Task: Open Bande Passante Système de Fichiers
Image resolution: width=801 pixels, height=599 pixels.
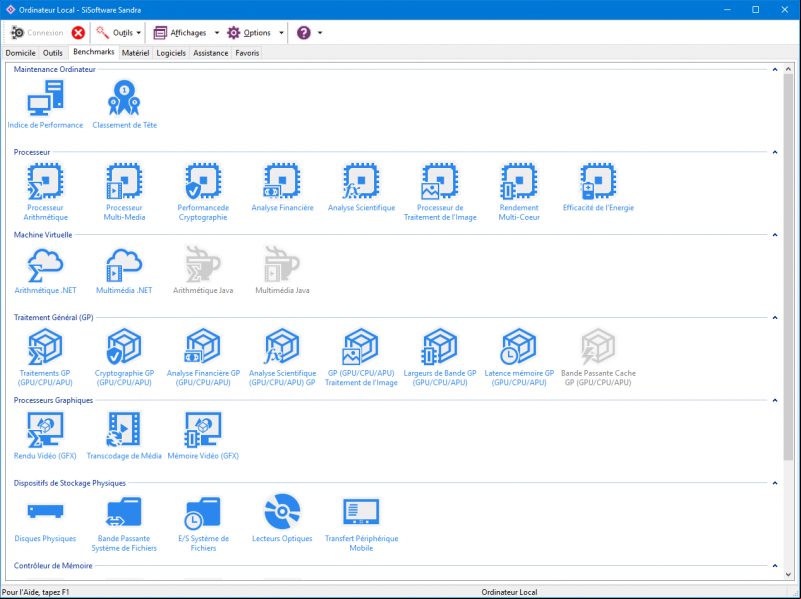Action: coord(124,523)
